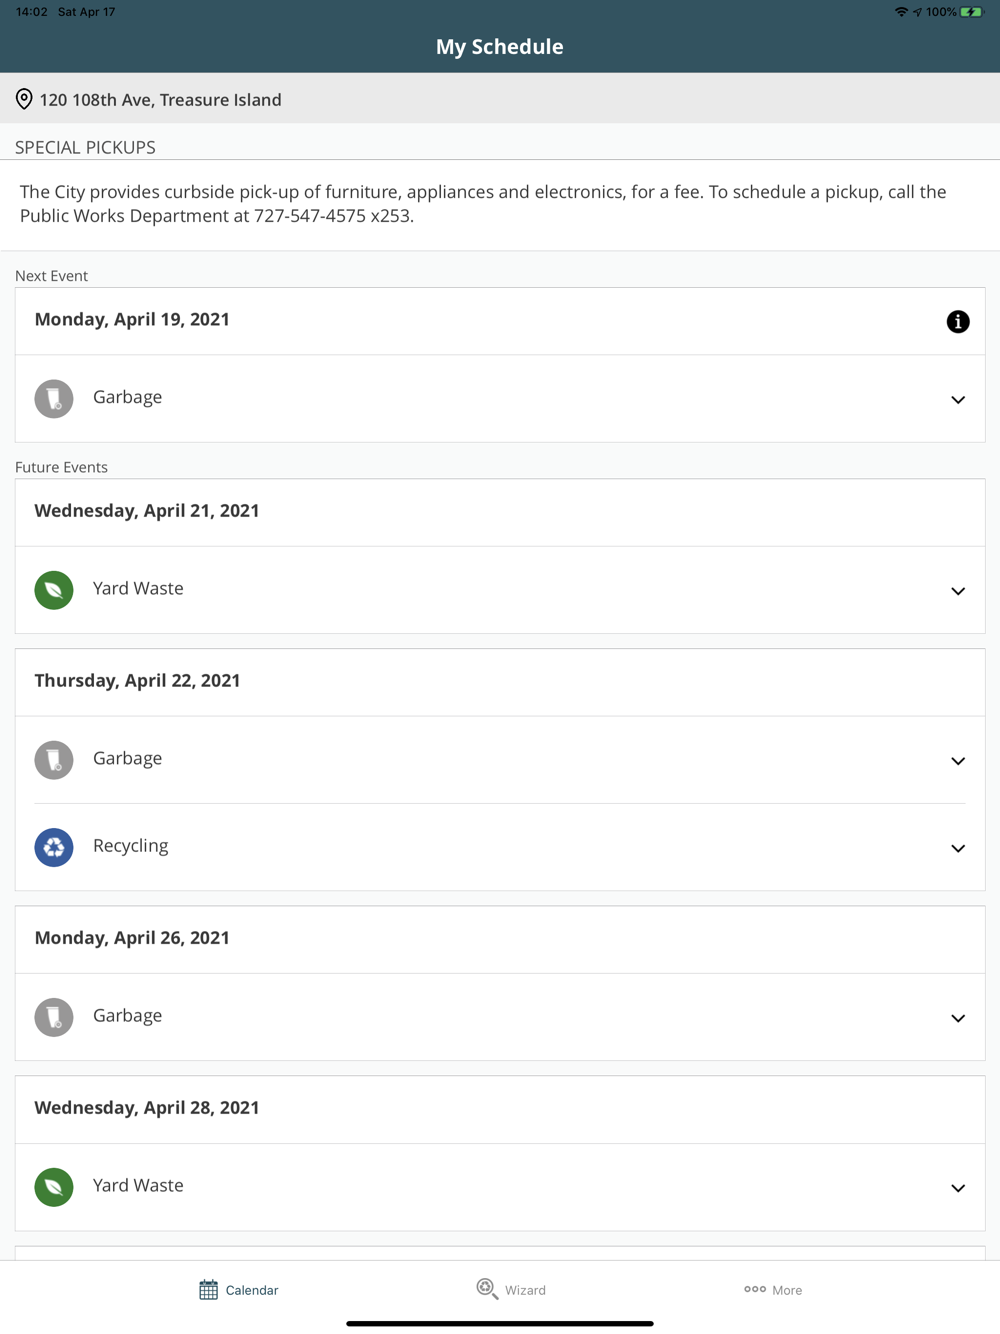Switch to the Calendar tab

(x=238, y=1290)
